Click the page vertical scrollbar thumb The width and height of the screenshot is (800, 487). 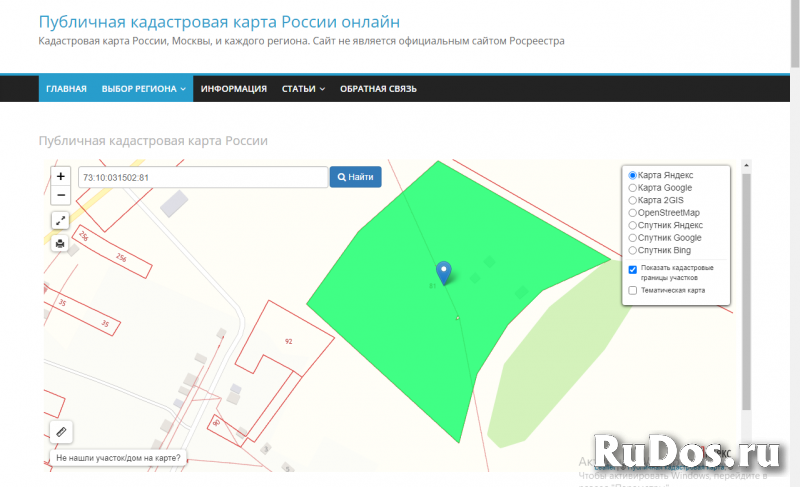(795, 34)
